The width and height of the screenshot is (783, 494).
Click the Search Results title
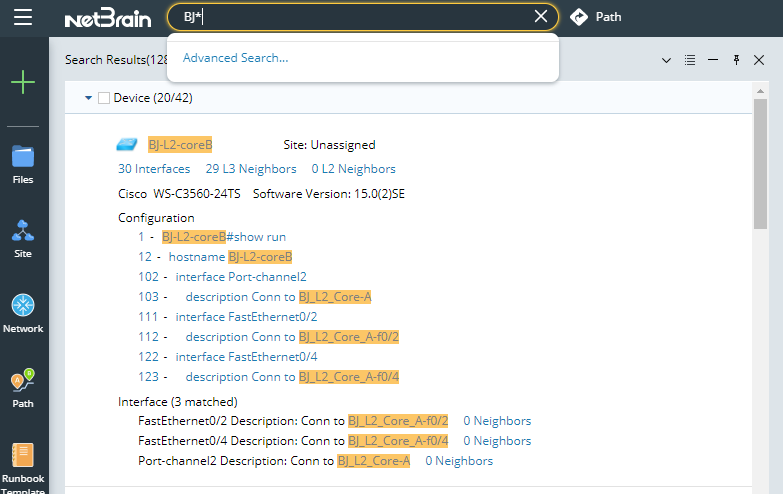click(x=116, y=60)
